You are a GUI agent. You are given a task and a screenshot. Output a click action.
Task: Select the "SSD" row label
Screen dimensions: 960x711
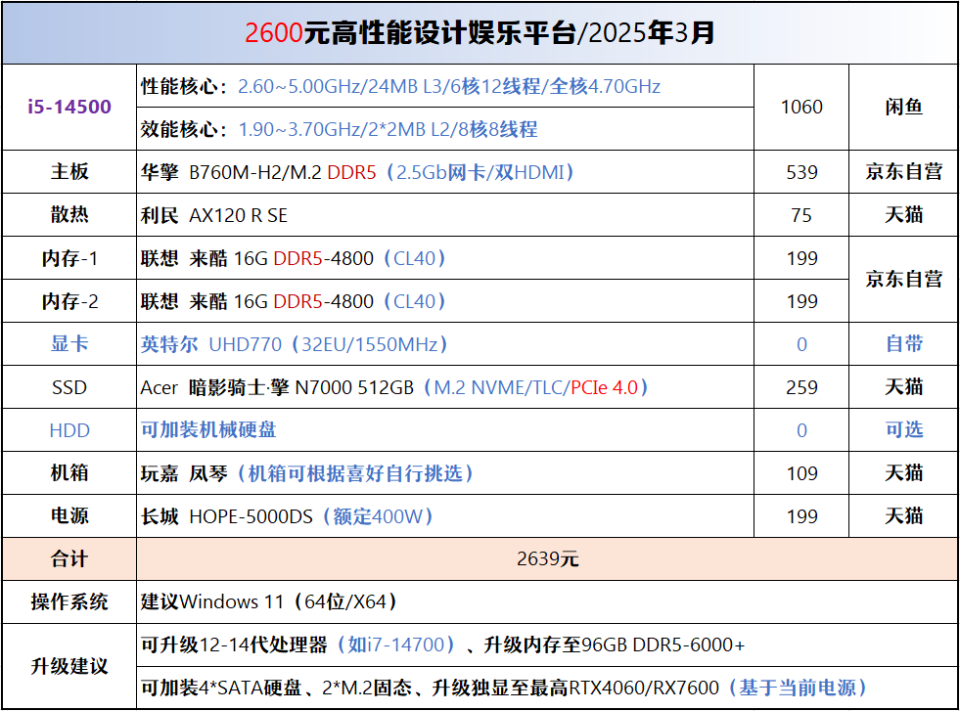pyautogui.click(x=69, y=388)
